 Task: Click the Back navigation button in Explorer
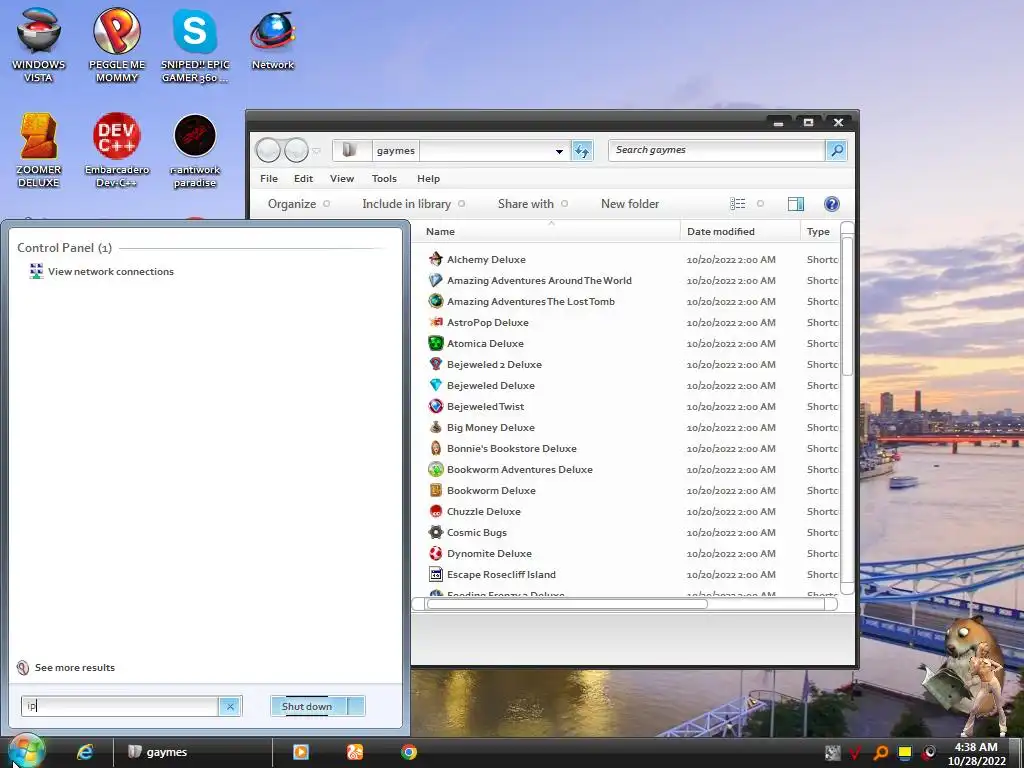pos(268,151)
